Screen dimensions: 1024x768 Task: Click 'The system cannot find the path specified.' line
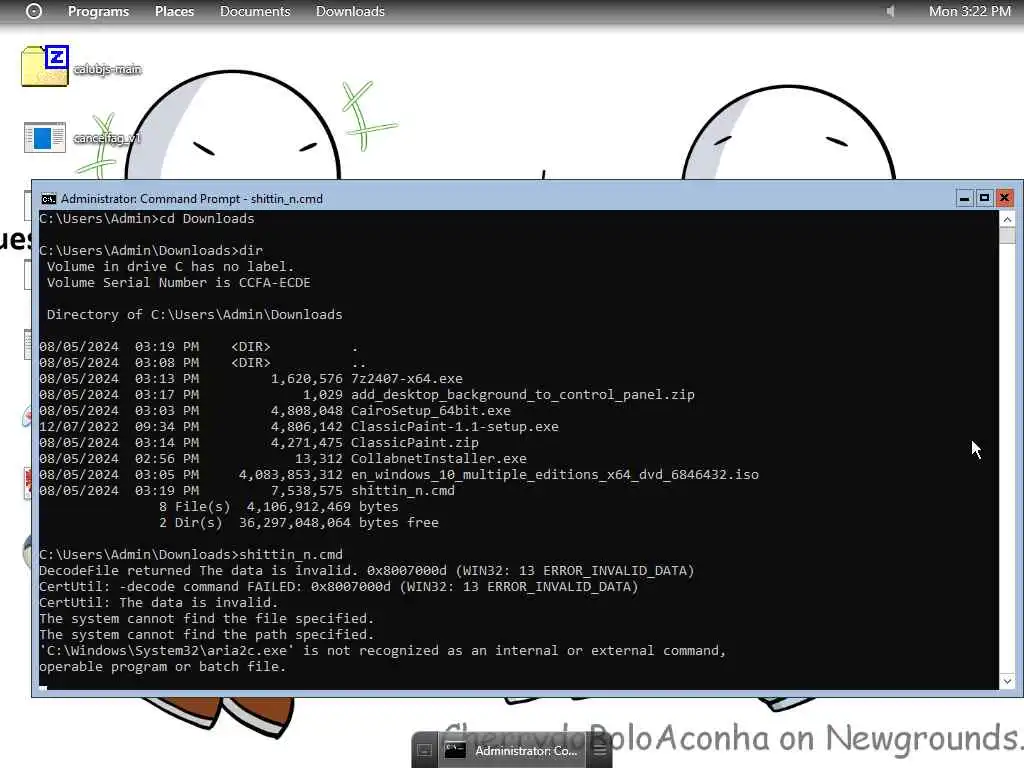pos(206,635)
